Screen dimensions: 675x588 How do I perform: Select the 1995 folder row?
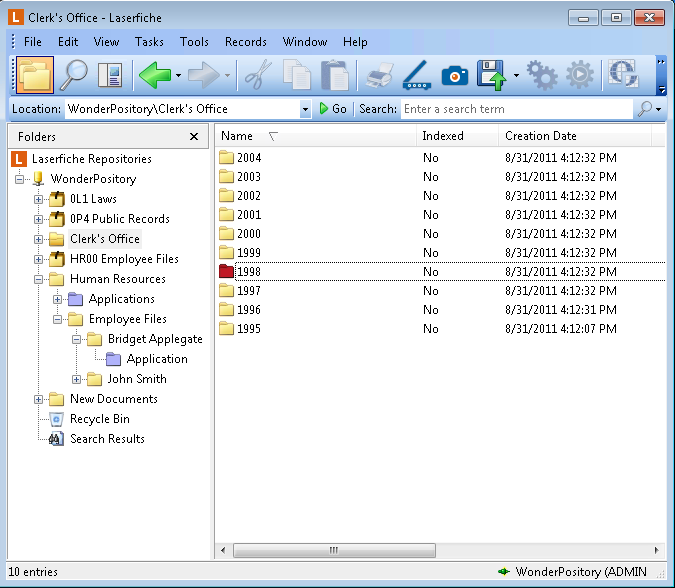[x=440, y=328]
